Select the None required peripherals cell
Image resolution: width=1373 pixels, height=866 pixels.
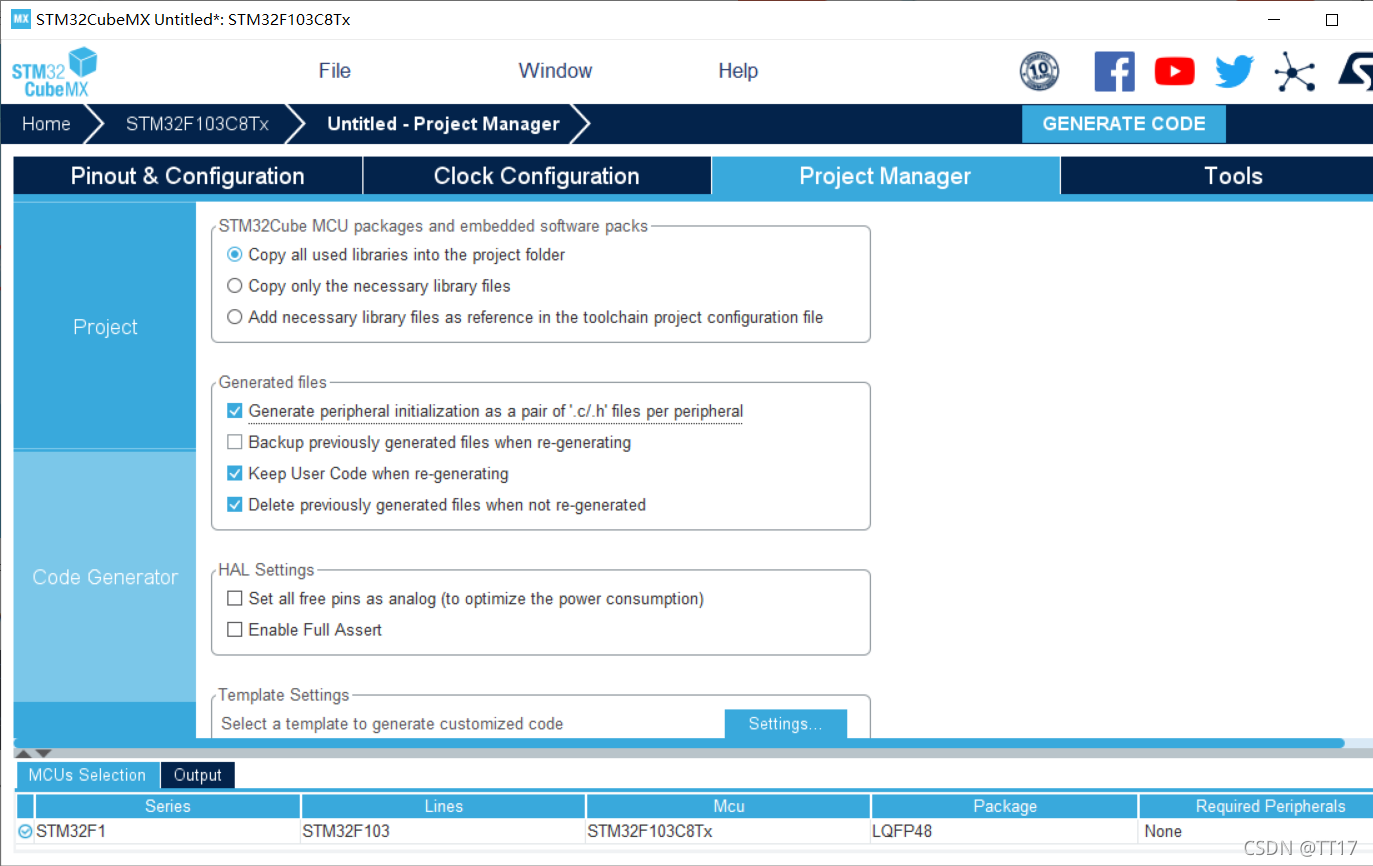1257,831
